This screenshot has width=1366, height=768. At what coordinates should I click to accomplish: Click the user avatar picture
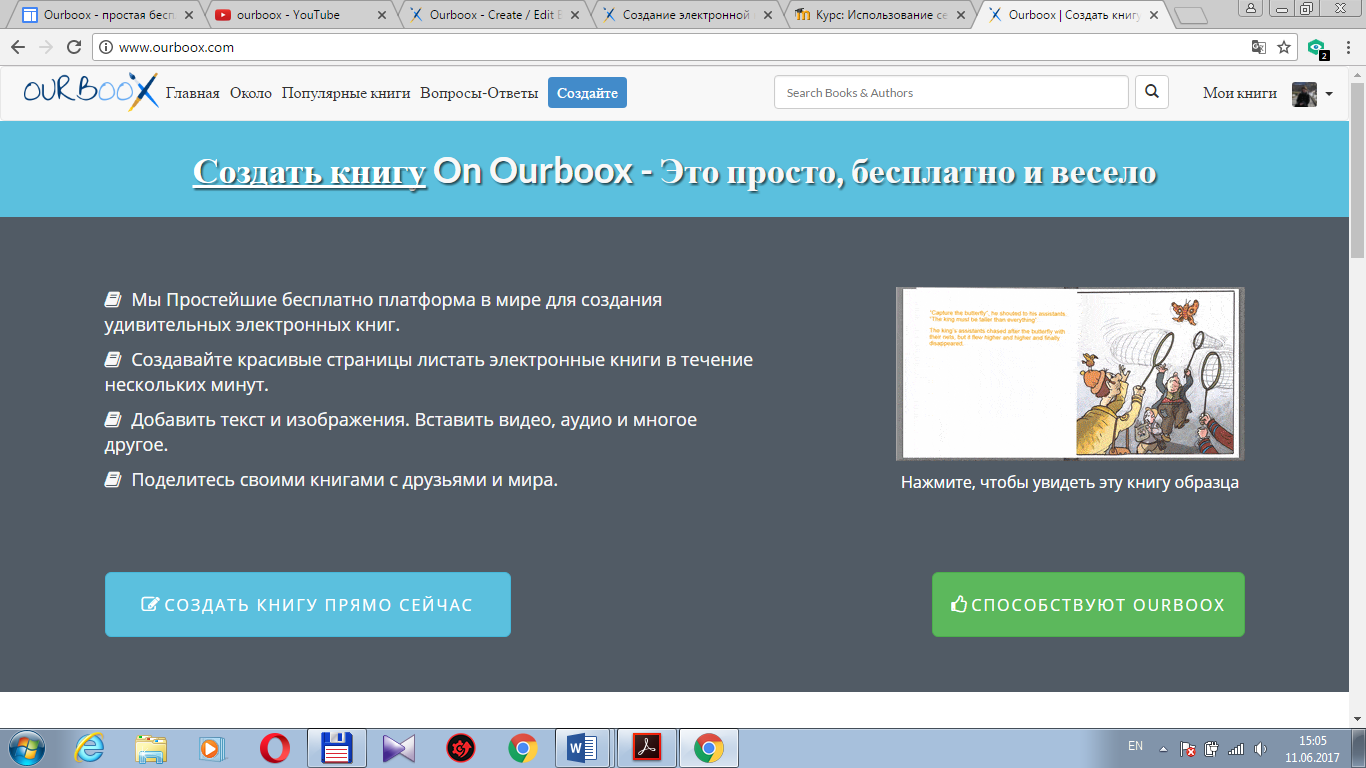tap(1304, 94)
